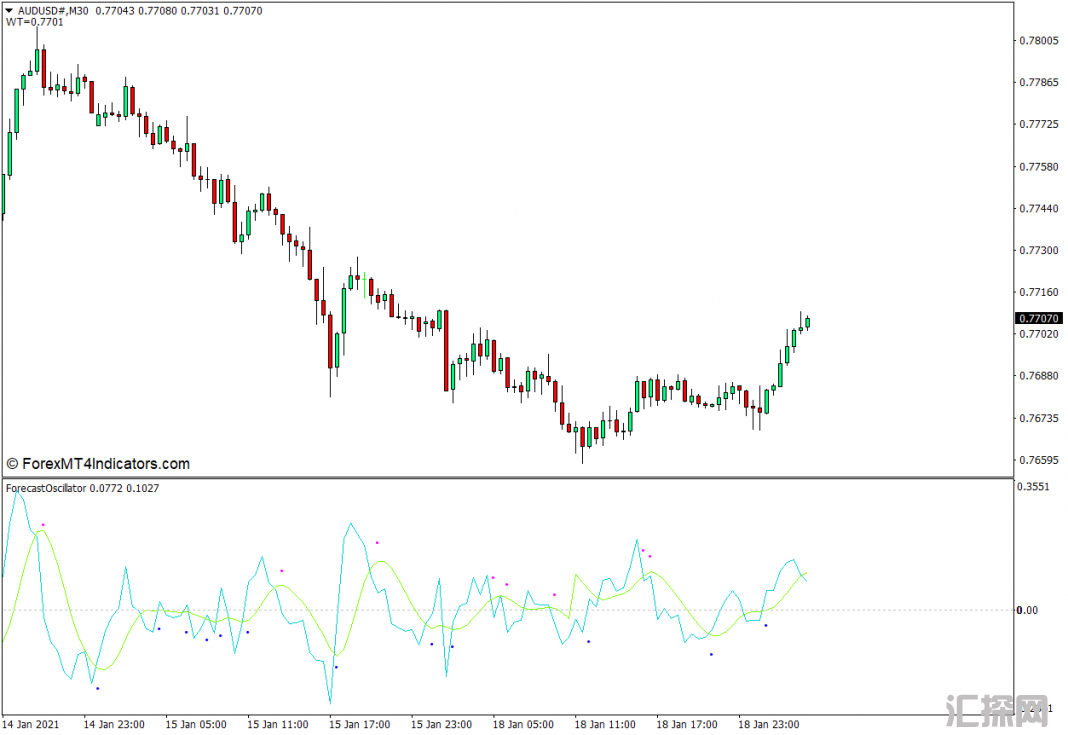Image resolution: width=1068 pixels, height=735 pixels.
Task: Click the WT=0.7701 label
Action: tap(35, 22)
